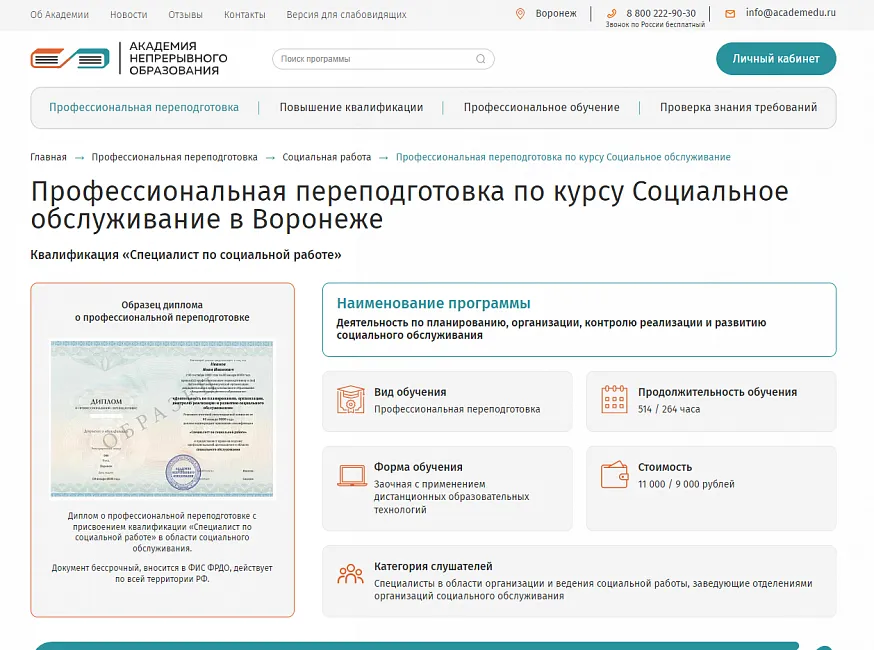Call the number 8 800 222-90-30
The width and height of the screenshot is (874, 650).
661,13
